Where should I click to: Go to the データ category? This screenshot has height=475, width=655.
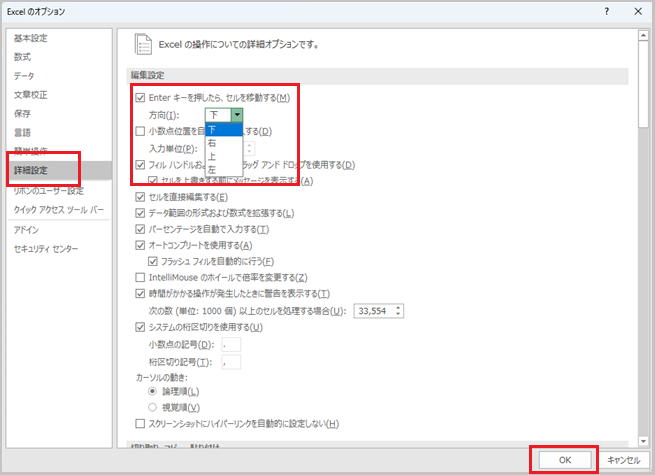point(24,76)
